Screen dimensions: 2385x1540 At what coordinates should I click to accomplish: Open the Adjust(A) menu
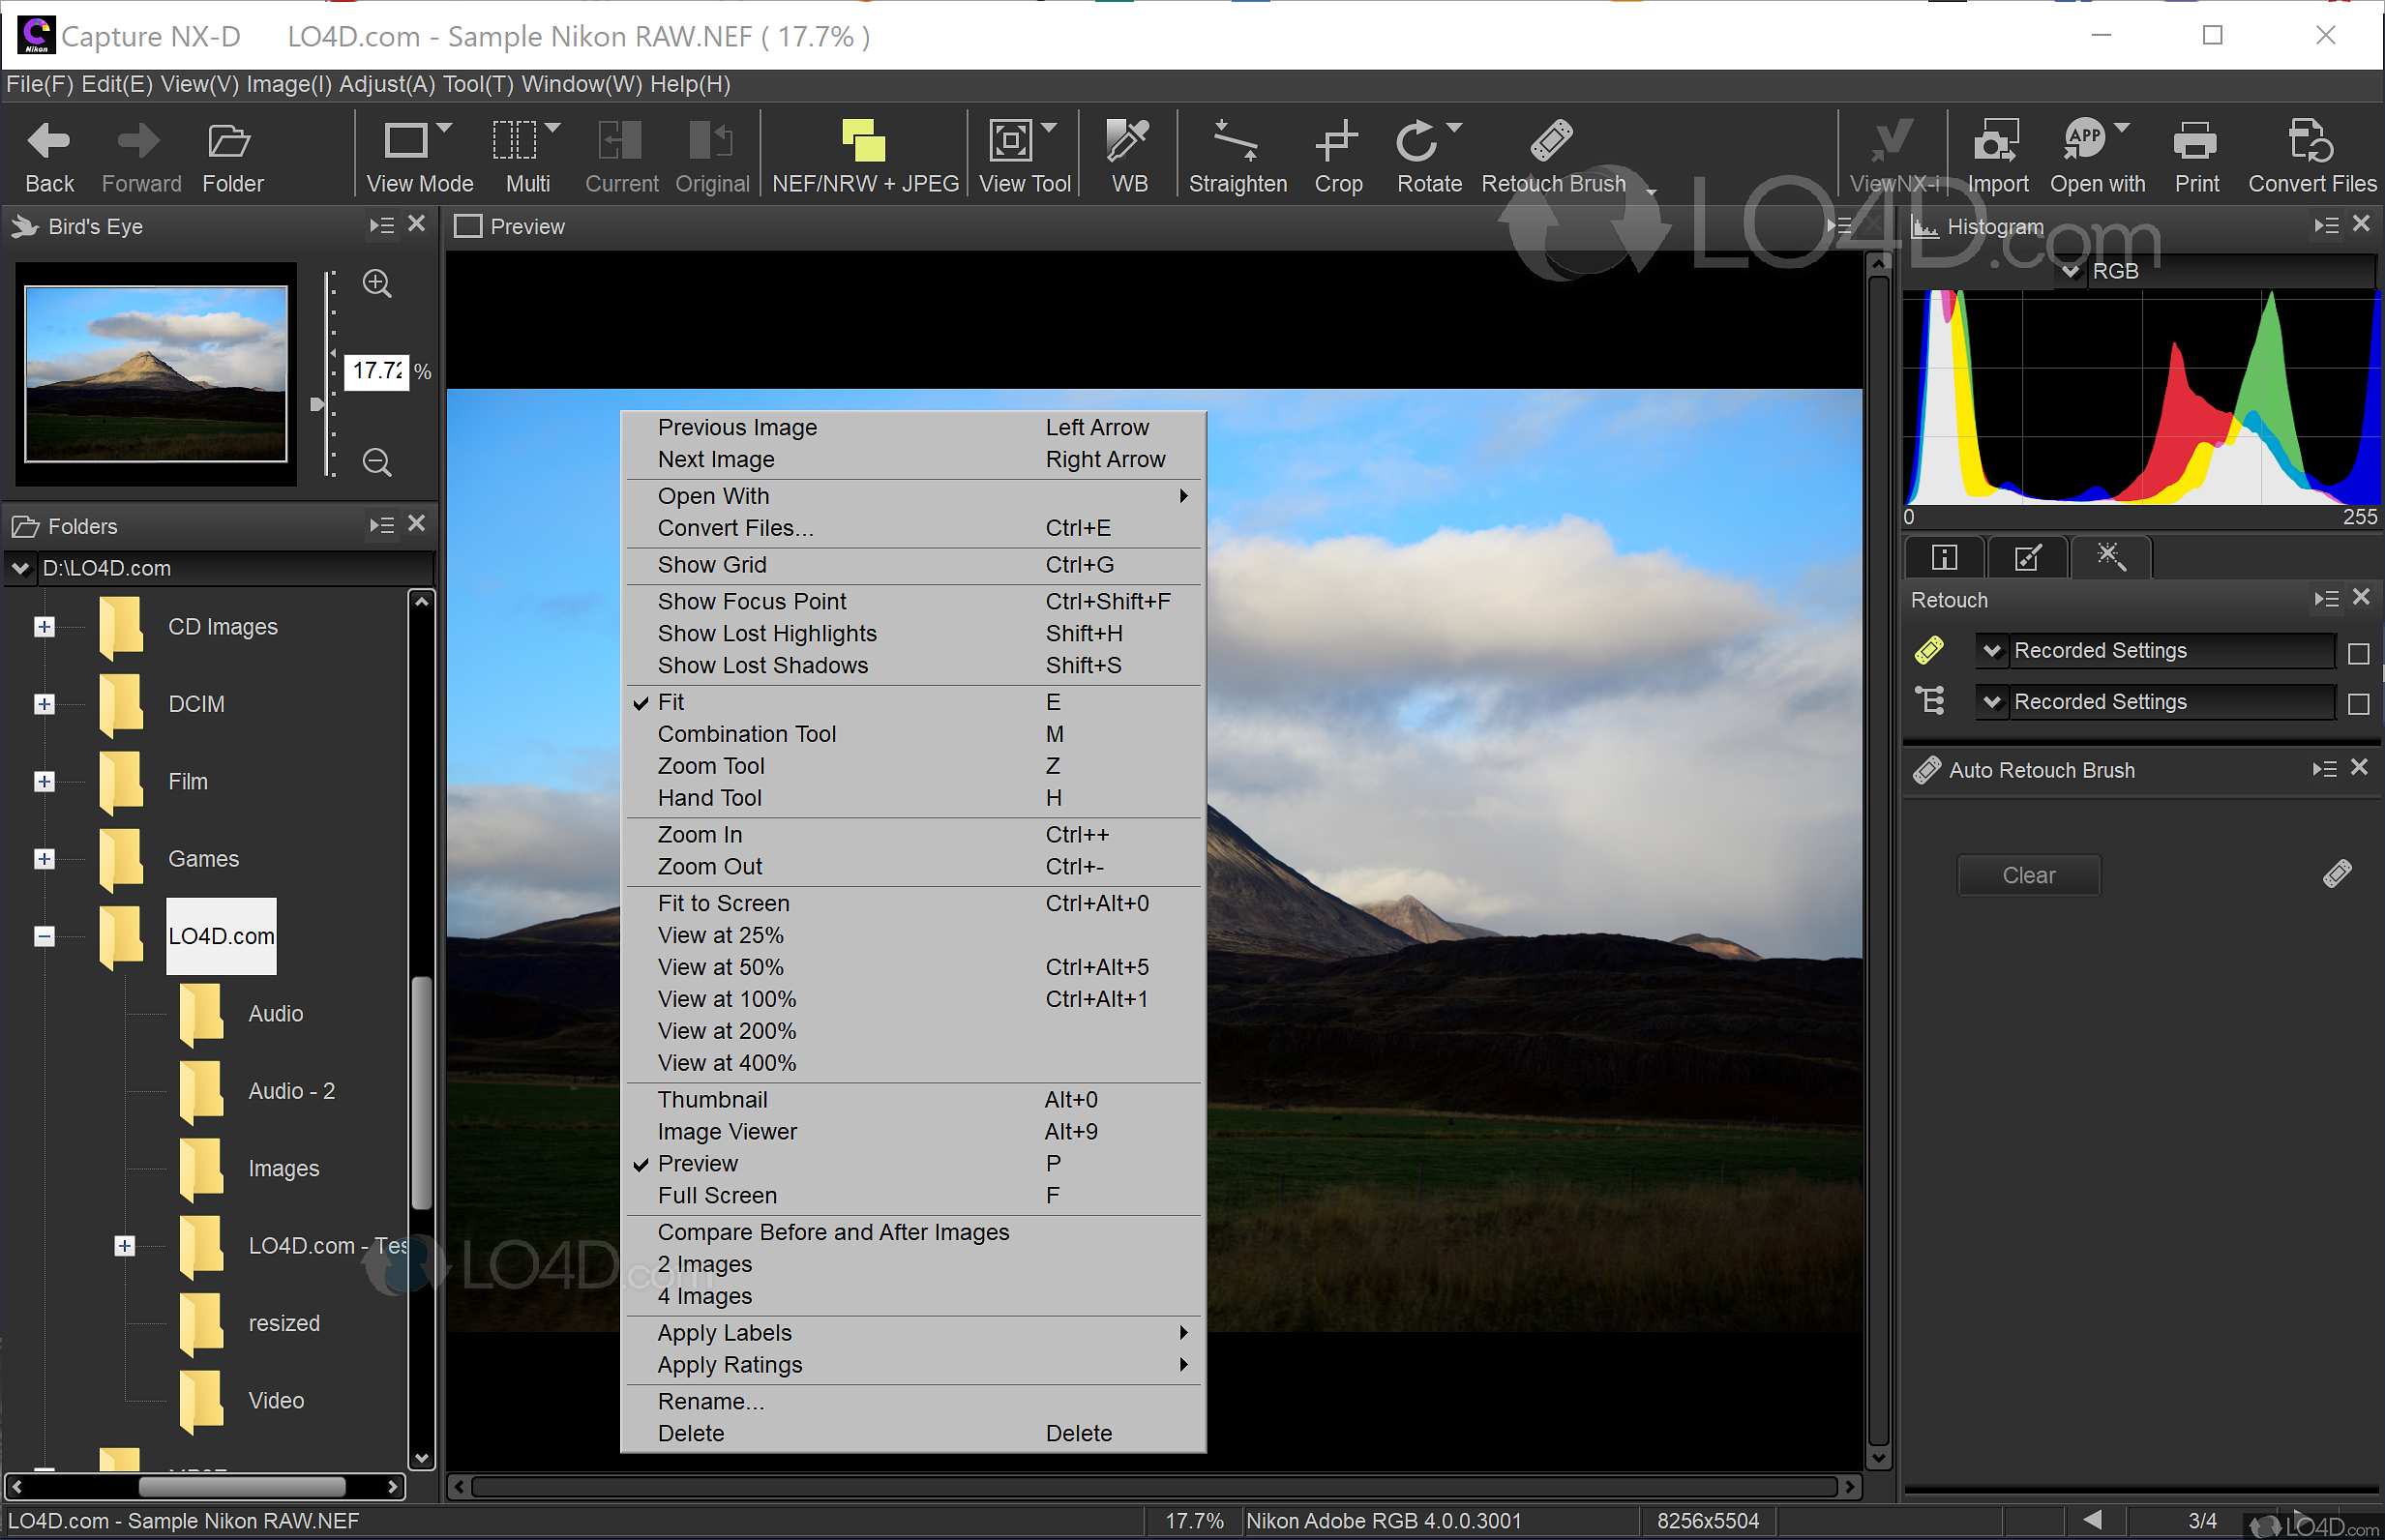[387, 84]
